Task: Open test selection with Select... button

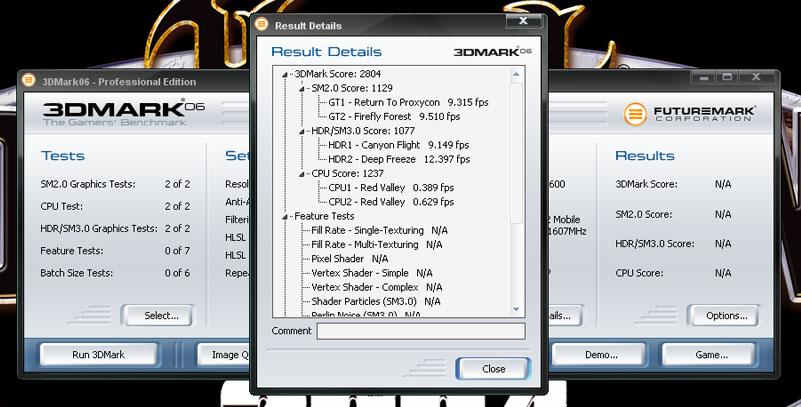Action: click(x=157, y=316)
